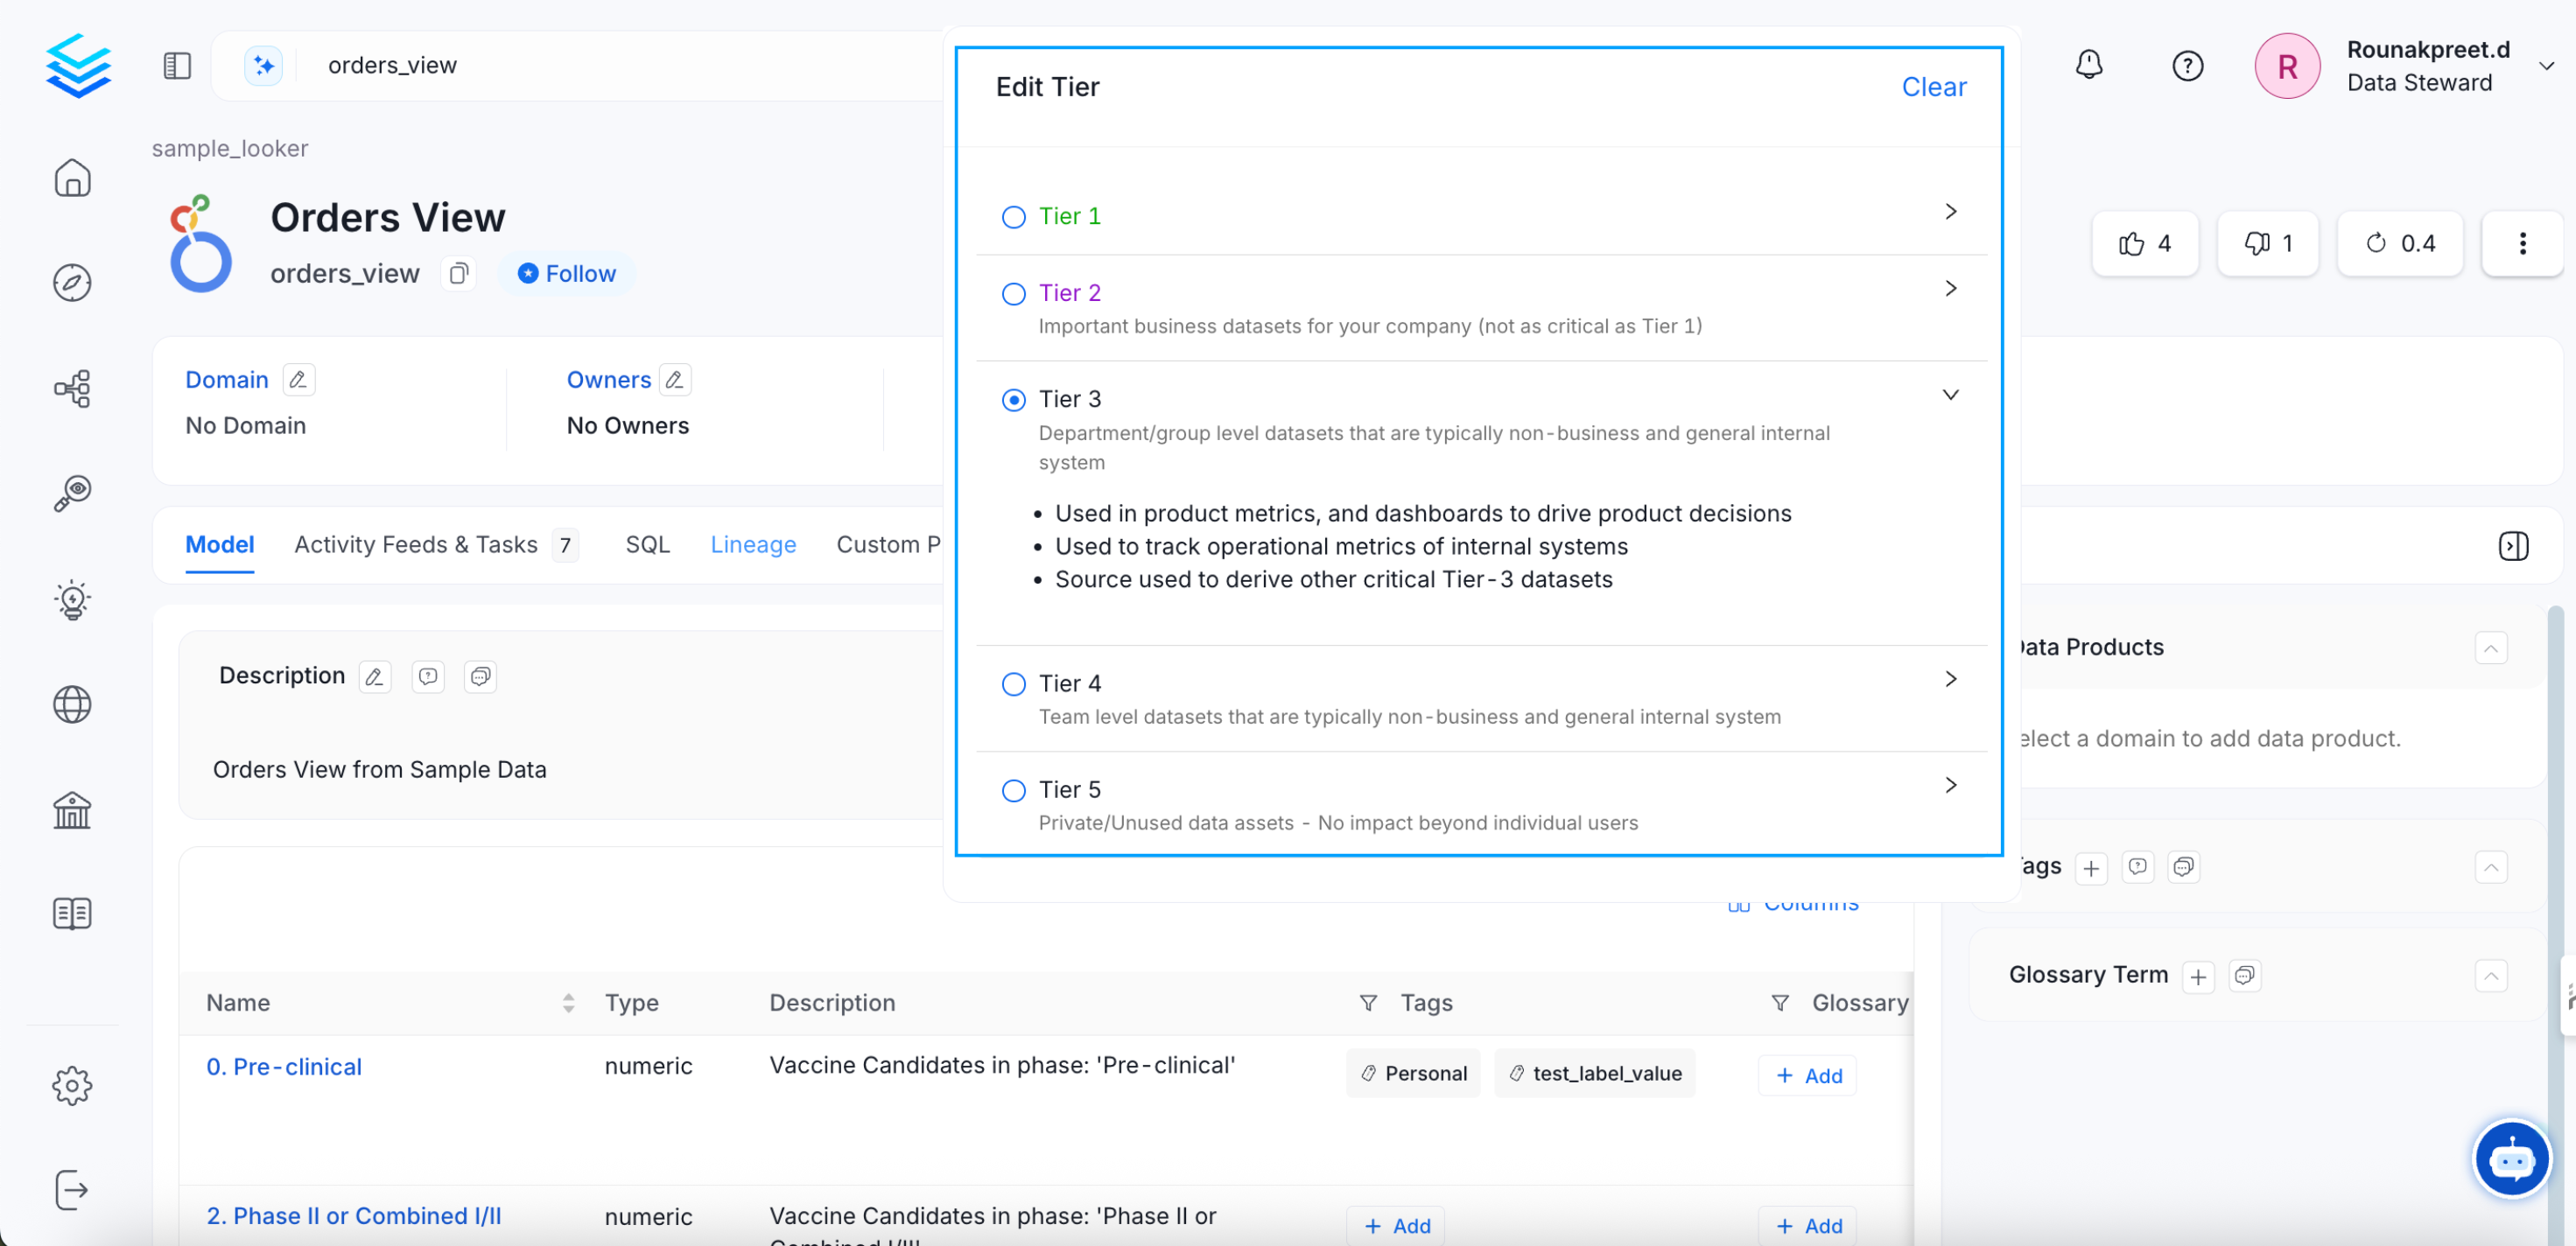Select the Tier 1 radio button
This screenshot has width=2576, height=1246.
[1013, 217]
